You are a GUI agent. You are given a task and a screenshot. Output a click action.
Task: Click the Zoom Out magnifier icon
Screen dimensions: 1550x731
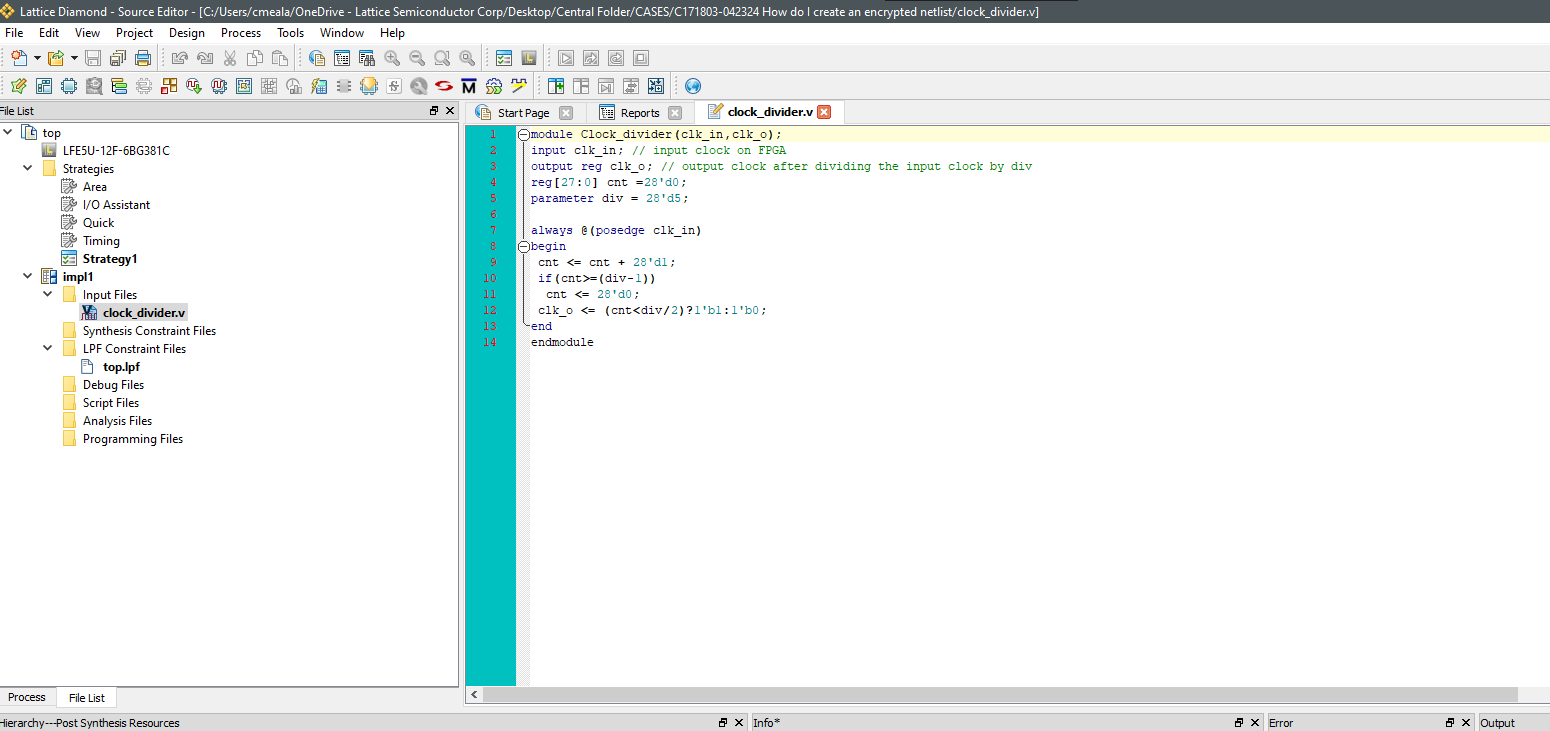[x=417, y=58]
